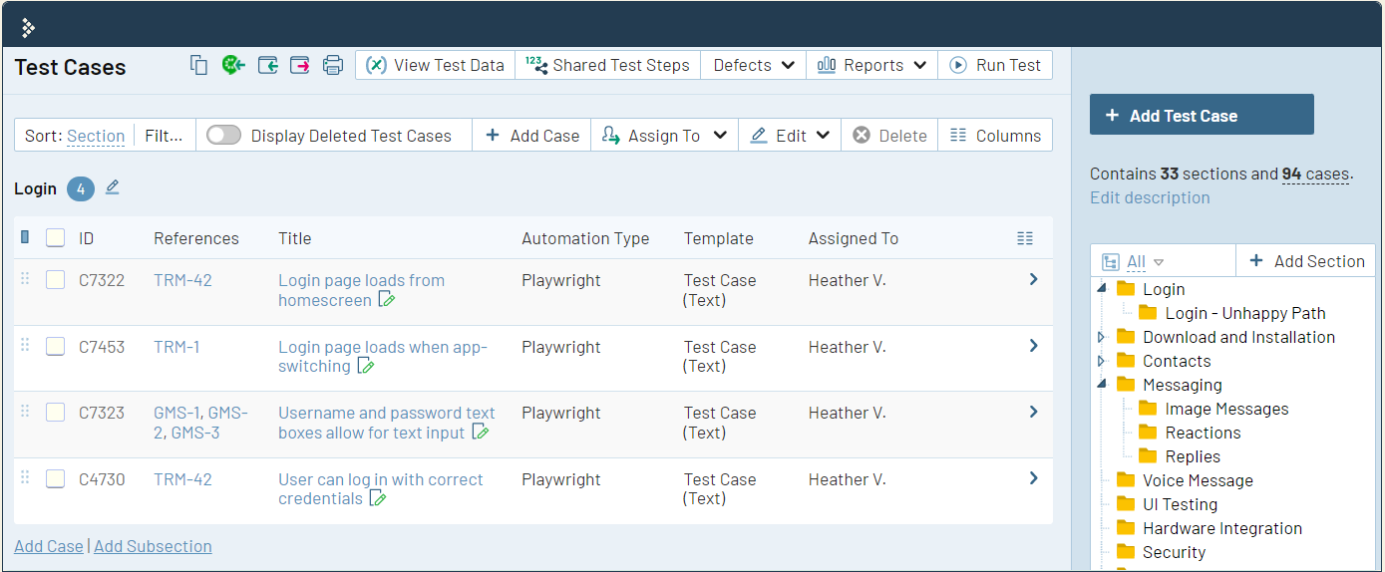The image size is (1385, 572).
Task: Click the import test cases icon
Action: [x=267, y=65]
